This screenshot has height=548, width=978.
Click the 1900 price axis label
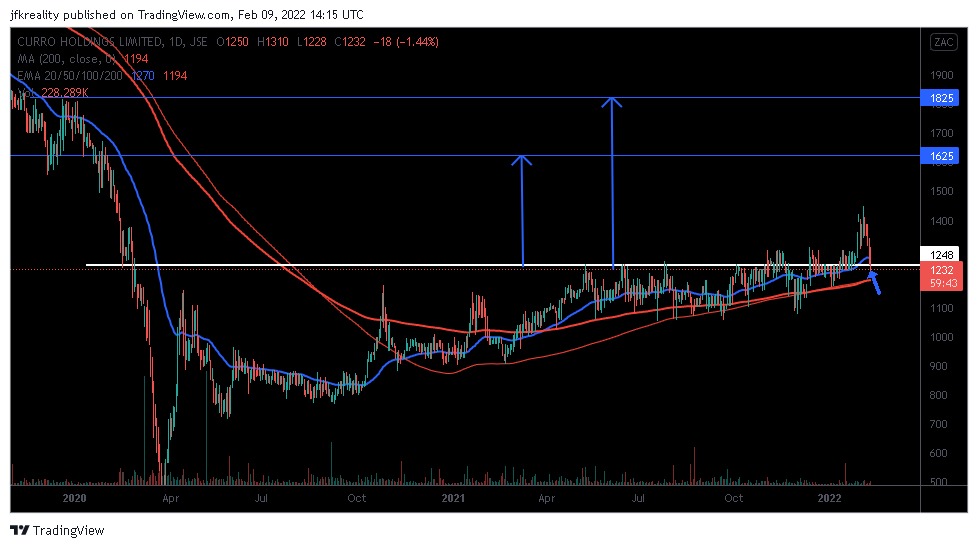click(942, 75)
